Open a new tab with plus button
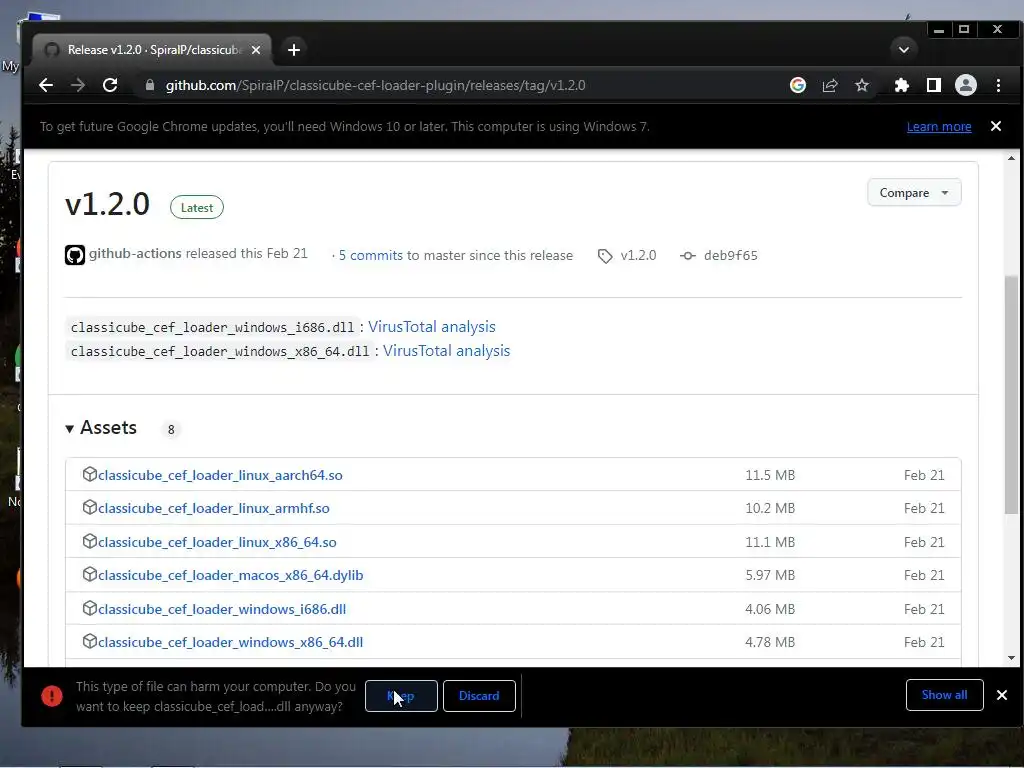This screenshot has width=1024, height=768. [x=294, y=50]
